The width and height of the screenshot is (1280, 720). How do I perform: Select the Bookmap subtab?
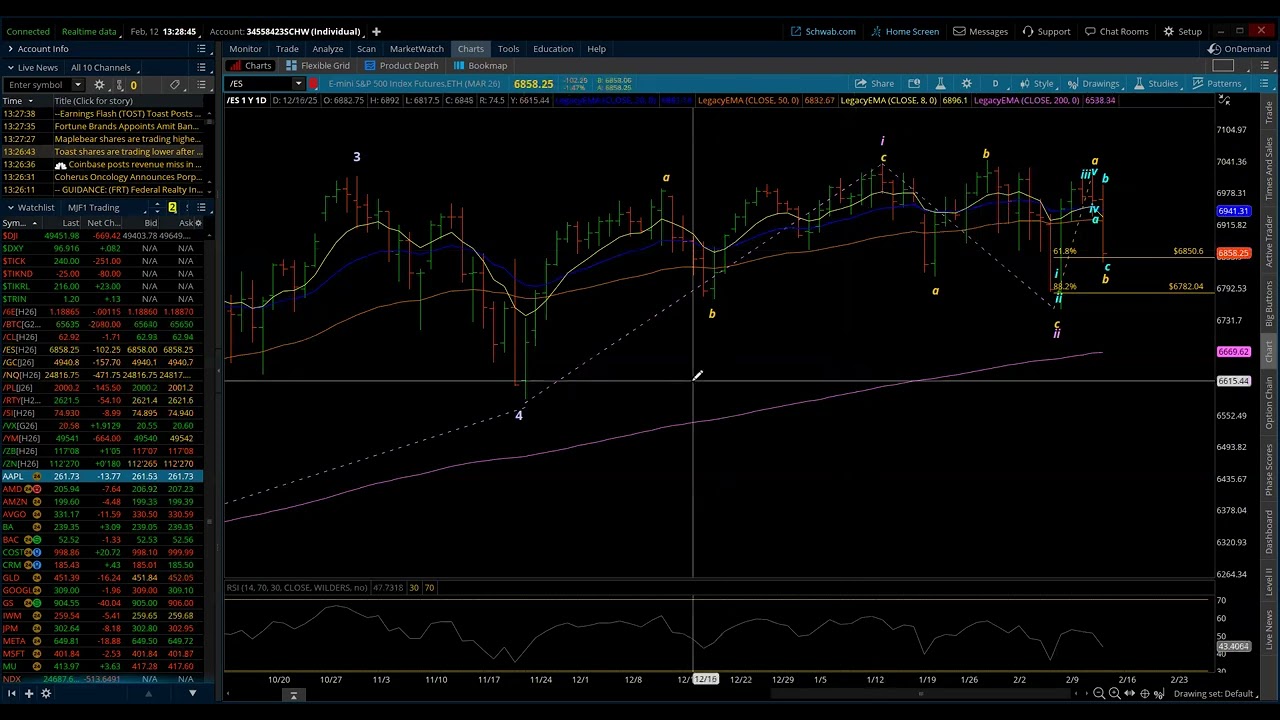point(480,66)
